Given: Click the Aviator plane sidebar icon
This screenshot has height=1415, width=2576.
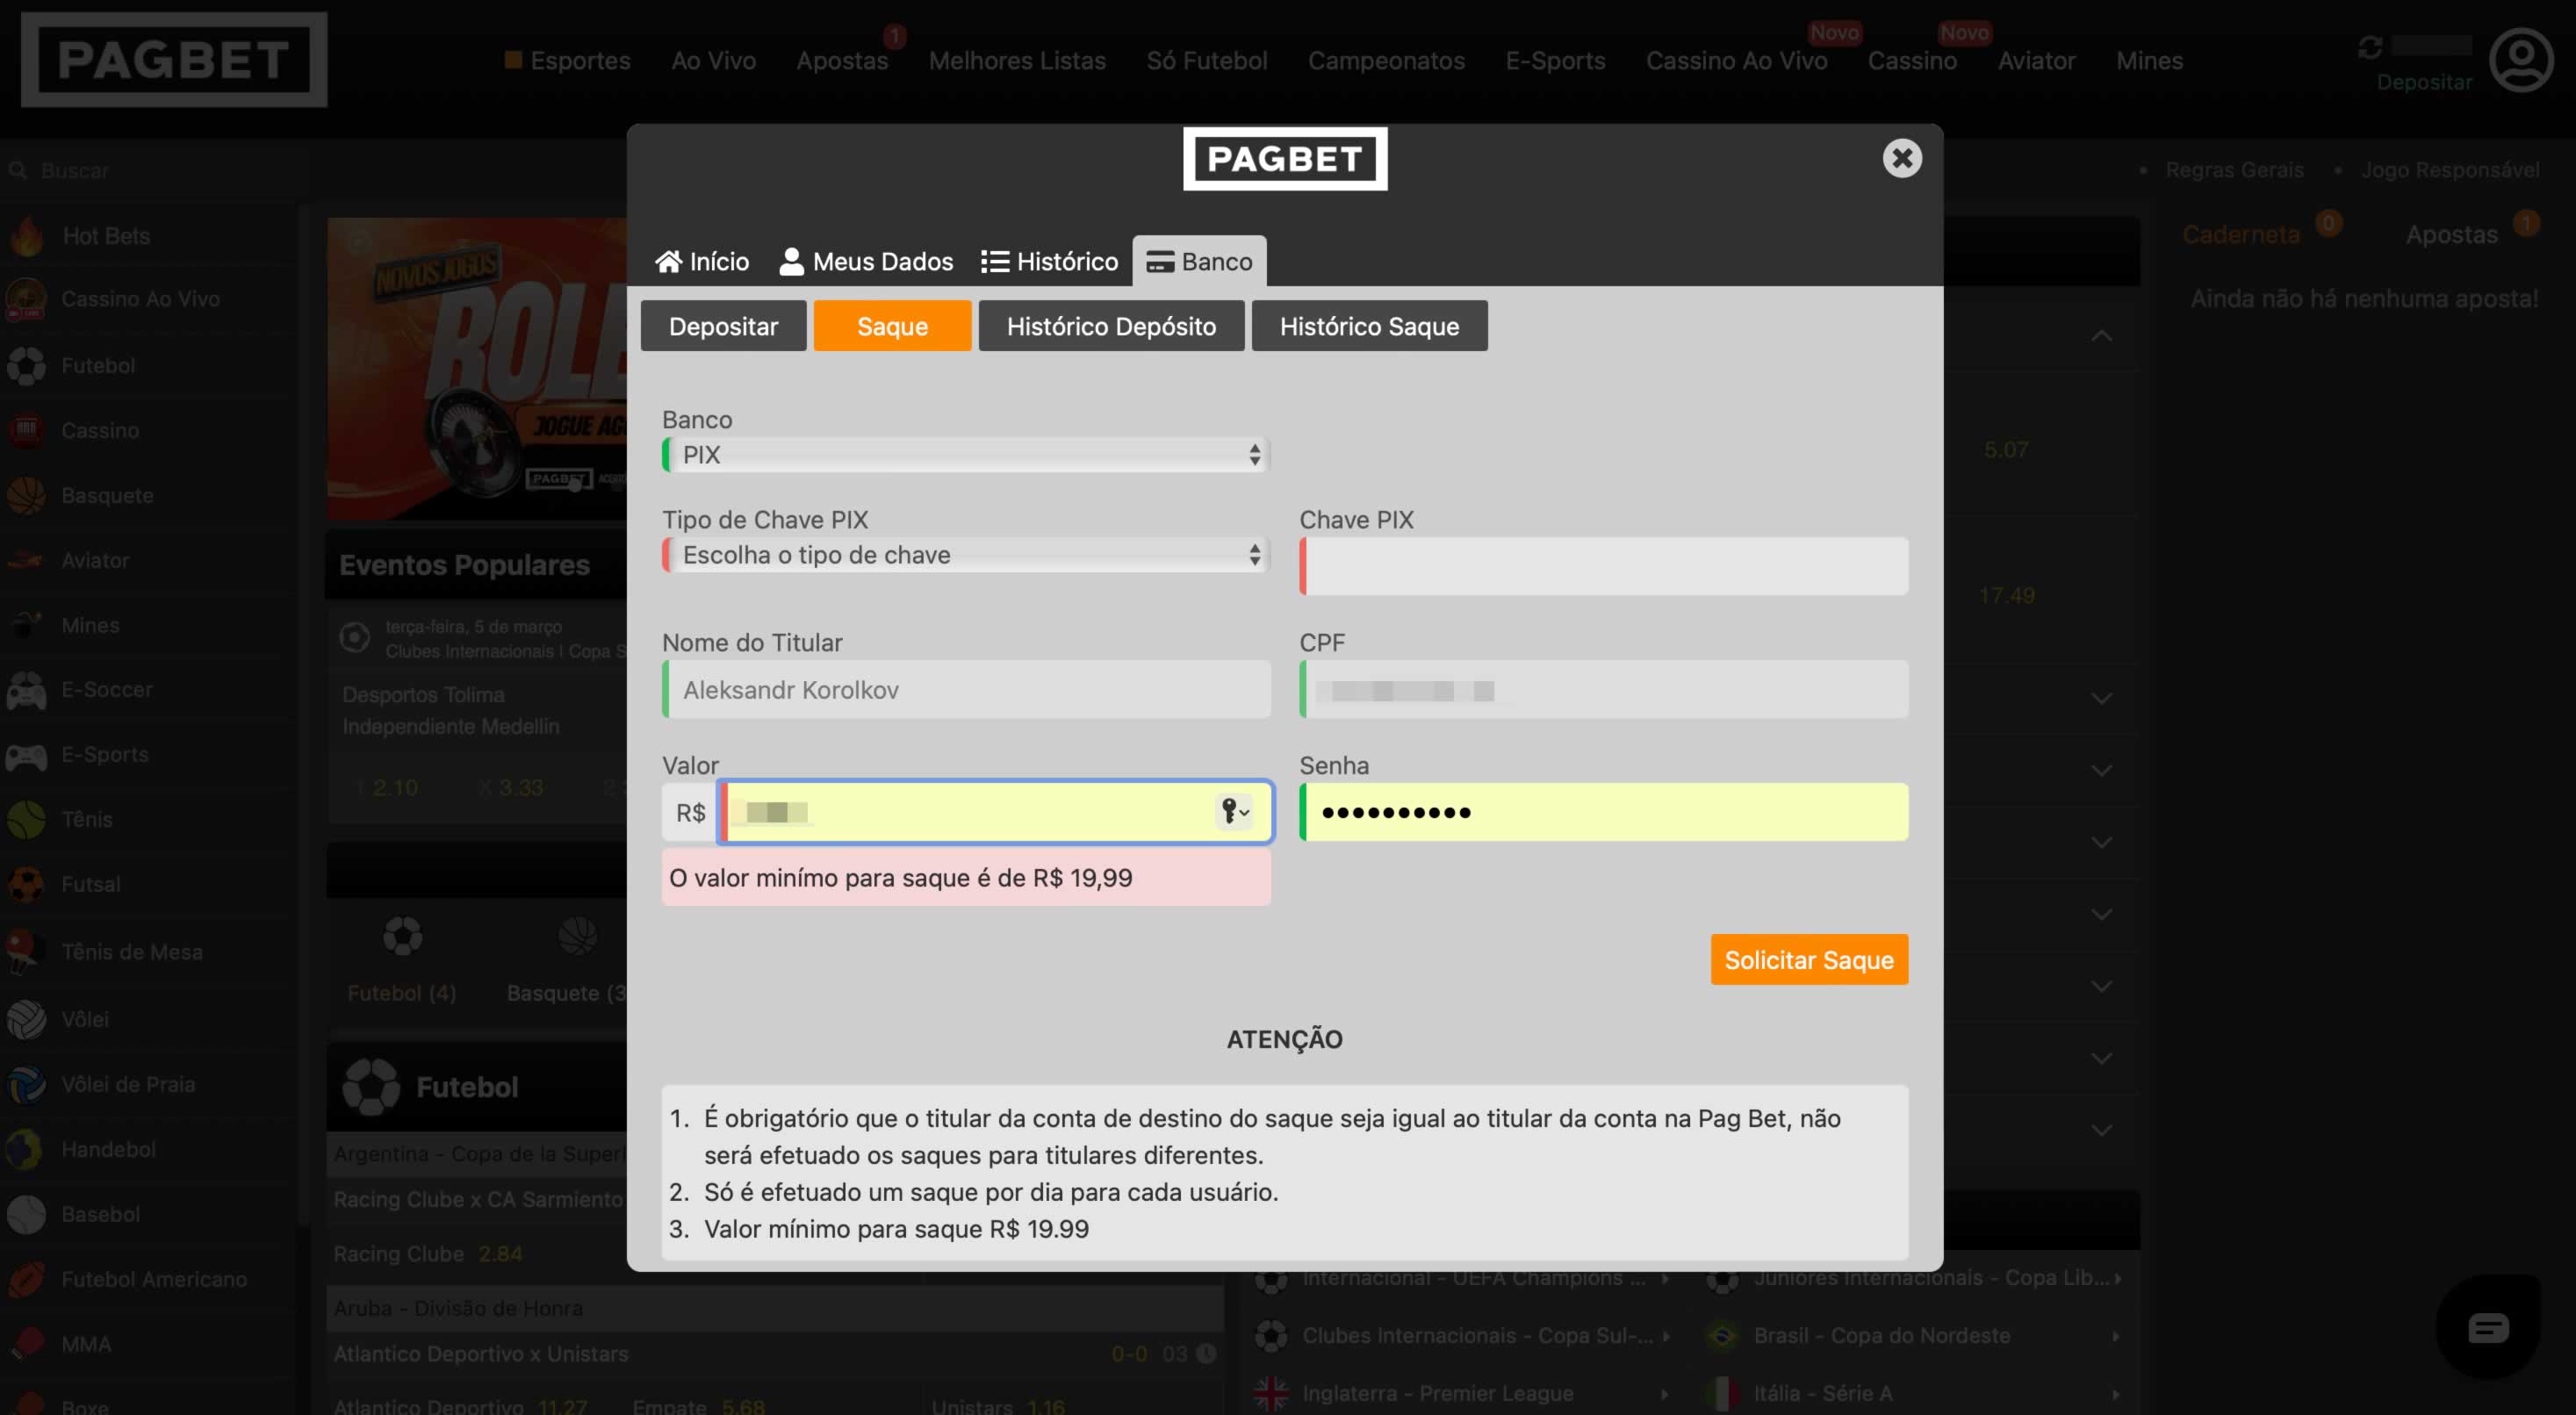Looking at the screenshot, I should (x=26, y=561).
